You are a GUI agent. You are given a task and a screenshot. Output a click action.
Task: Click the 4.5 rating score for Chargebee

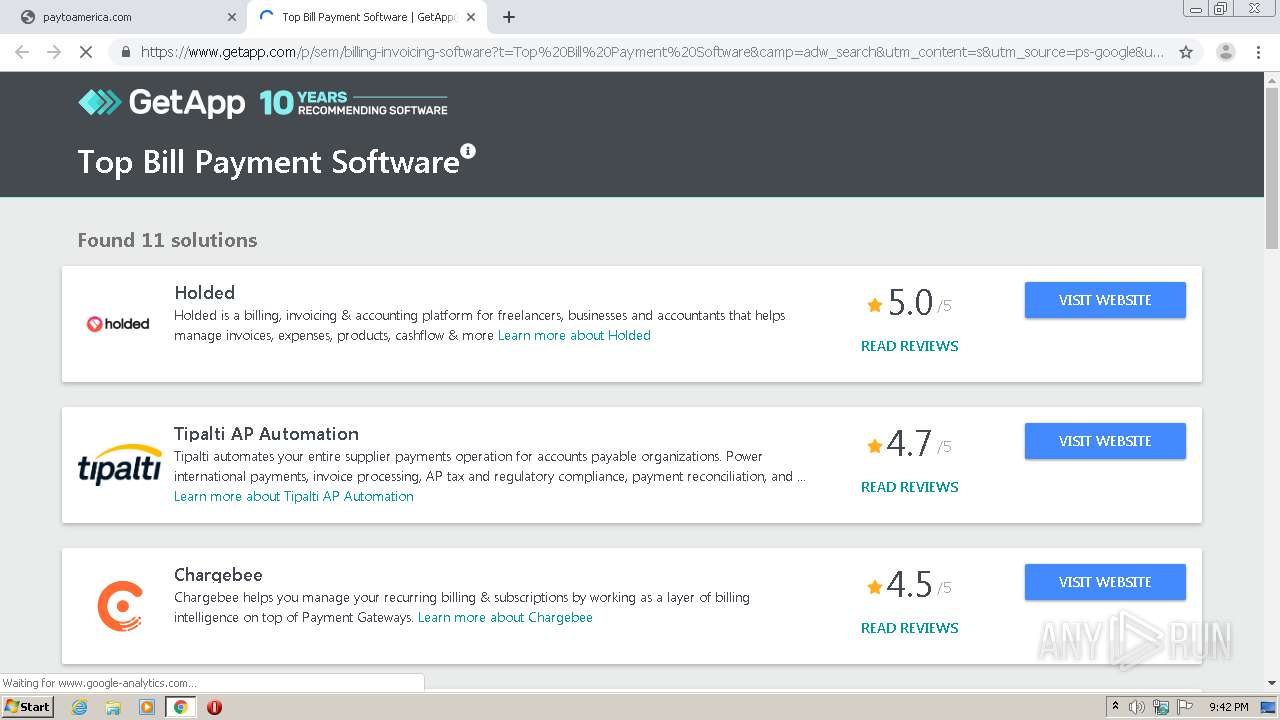909,585
